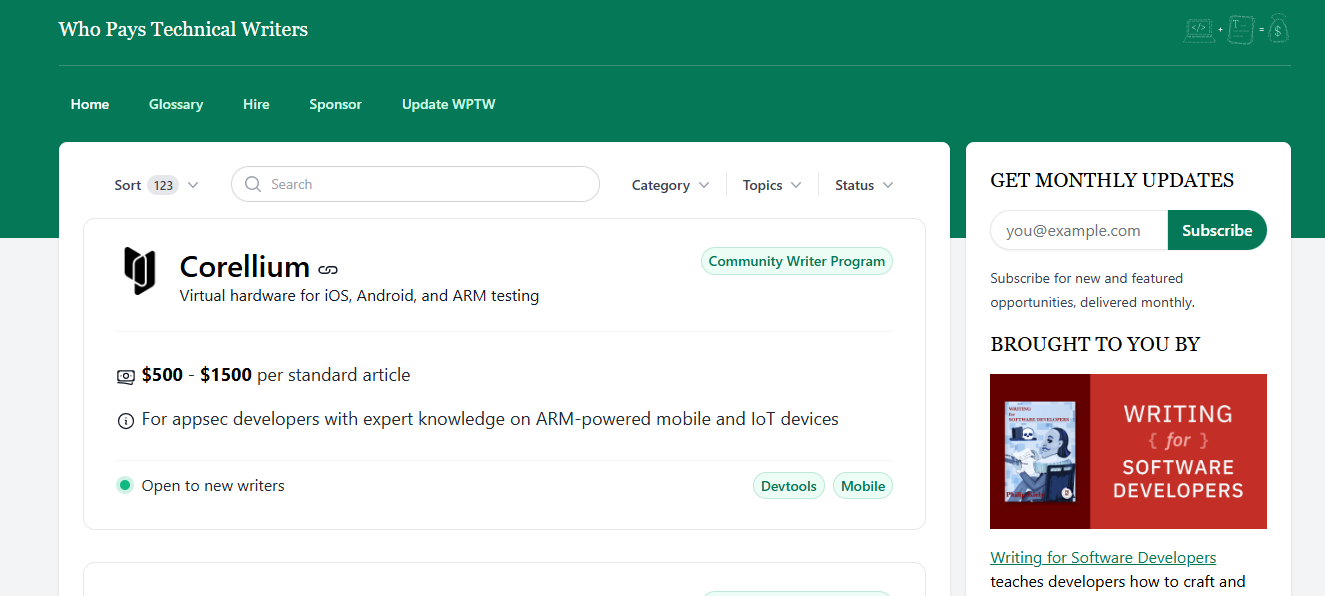Click '$500 - $1500 per standard article' text
Screen dimensions: 1325x596
point(276,375)
